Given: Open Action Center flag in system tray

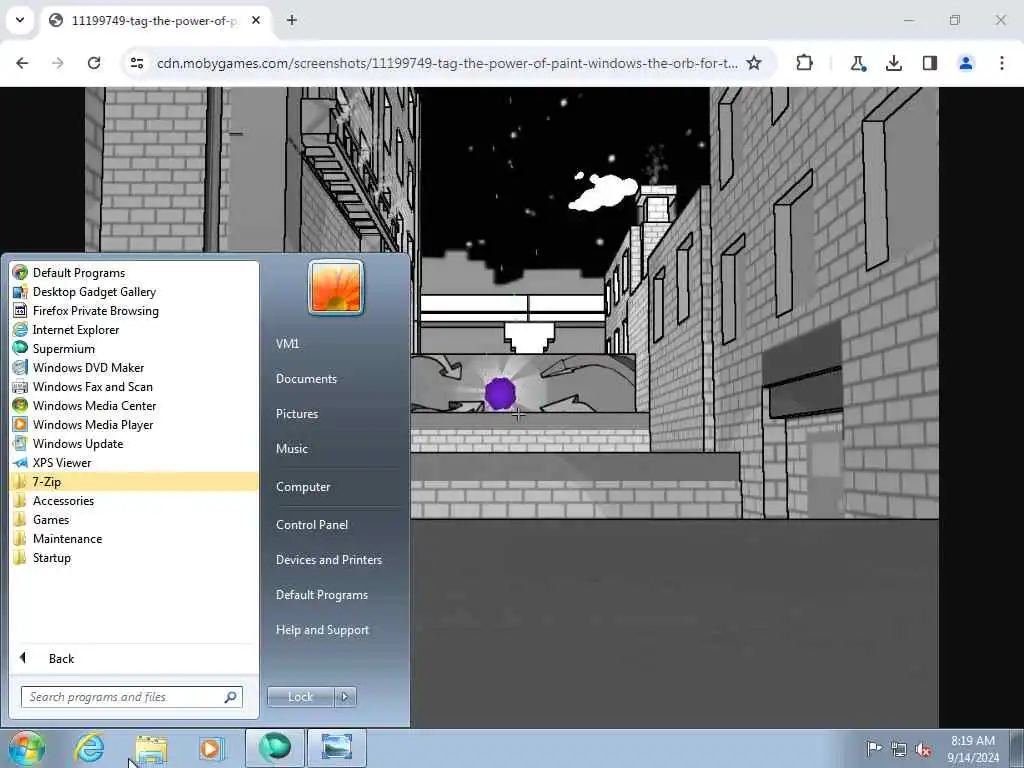Looking at the screenshot, I should (874, 748).
